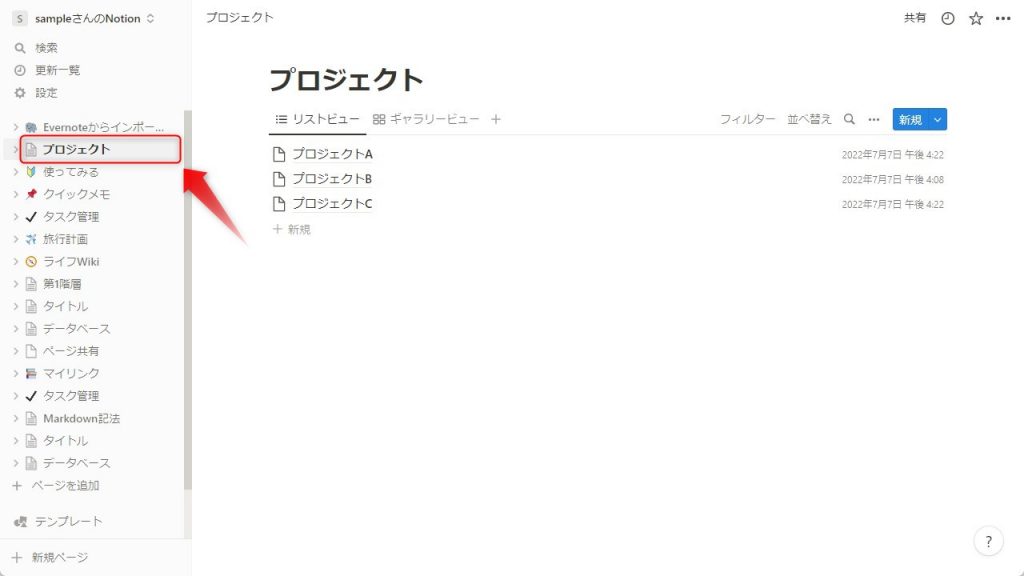Open 設定 gear icon in sidebar
Screen dimensions: 1024x576
pyautogui.click(x=20, y=93)
